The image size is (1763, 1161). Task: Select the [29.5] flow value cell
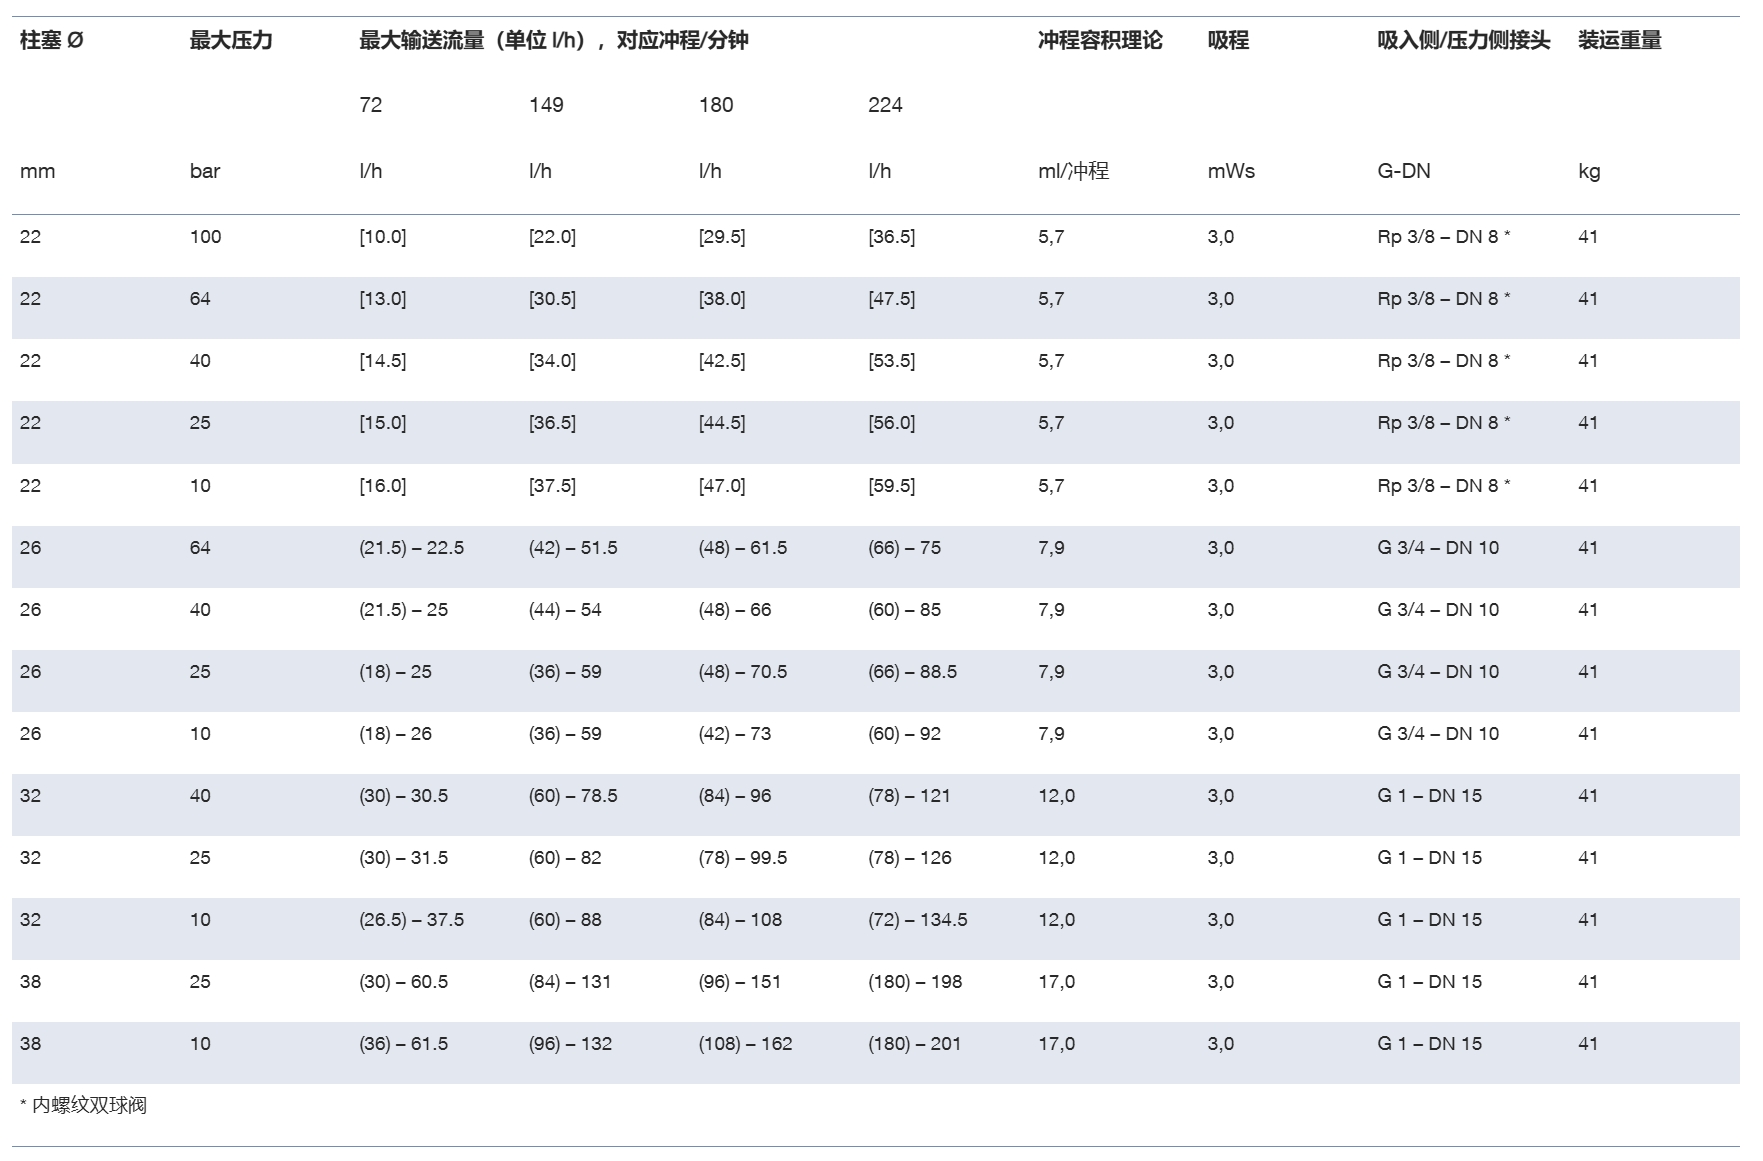coord(722,237)
